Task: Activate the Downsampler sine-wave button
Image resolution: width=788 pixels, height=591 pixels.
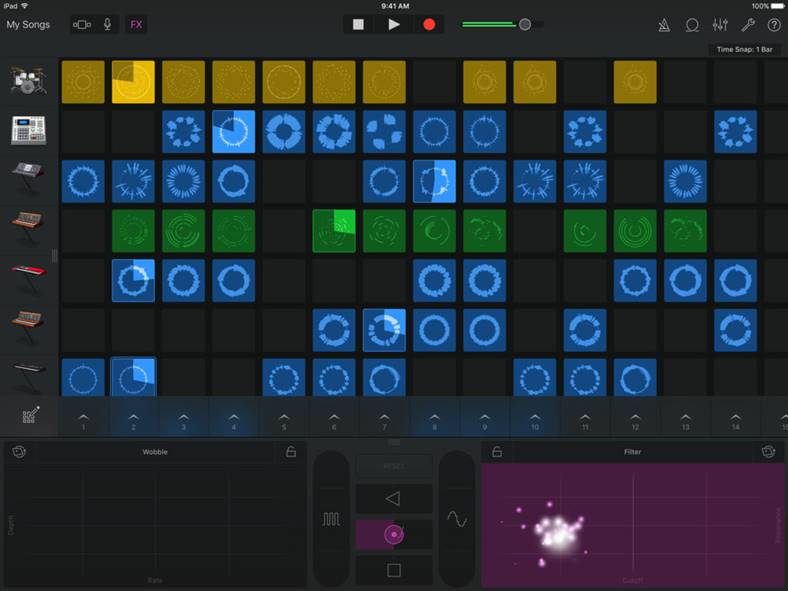Action: tap(457, 519)
